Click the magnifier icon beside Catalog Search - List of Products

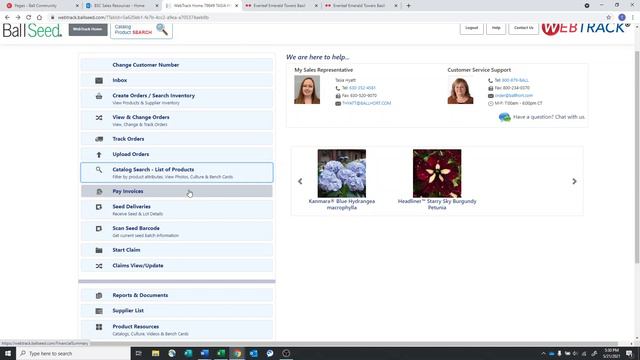pos(99,170)
